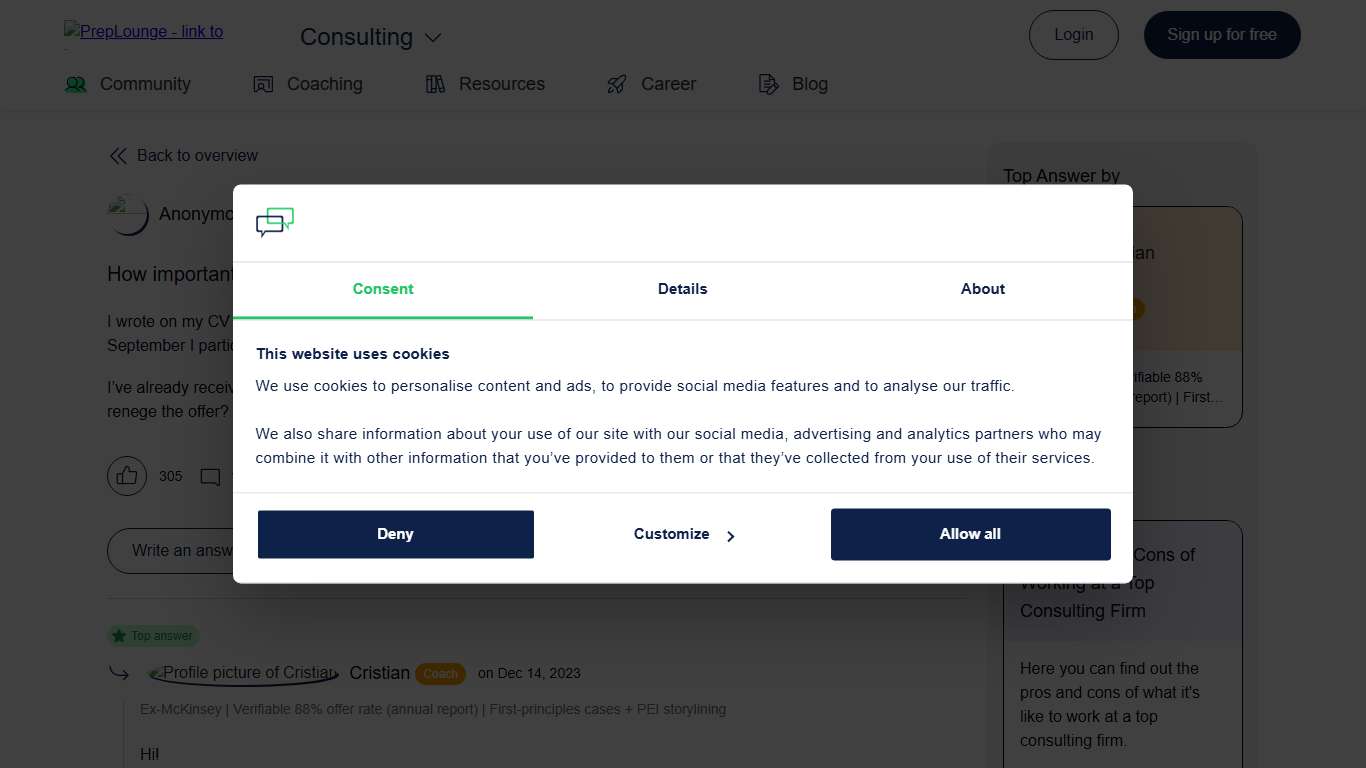Open the About tab
Viewport: 1366px width, 768px height.
coord(982,289)
